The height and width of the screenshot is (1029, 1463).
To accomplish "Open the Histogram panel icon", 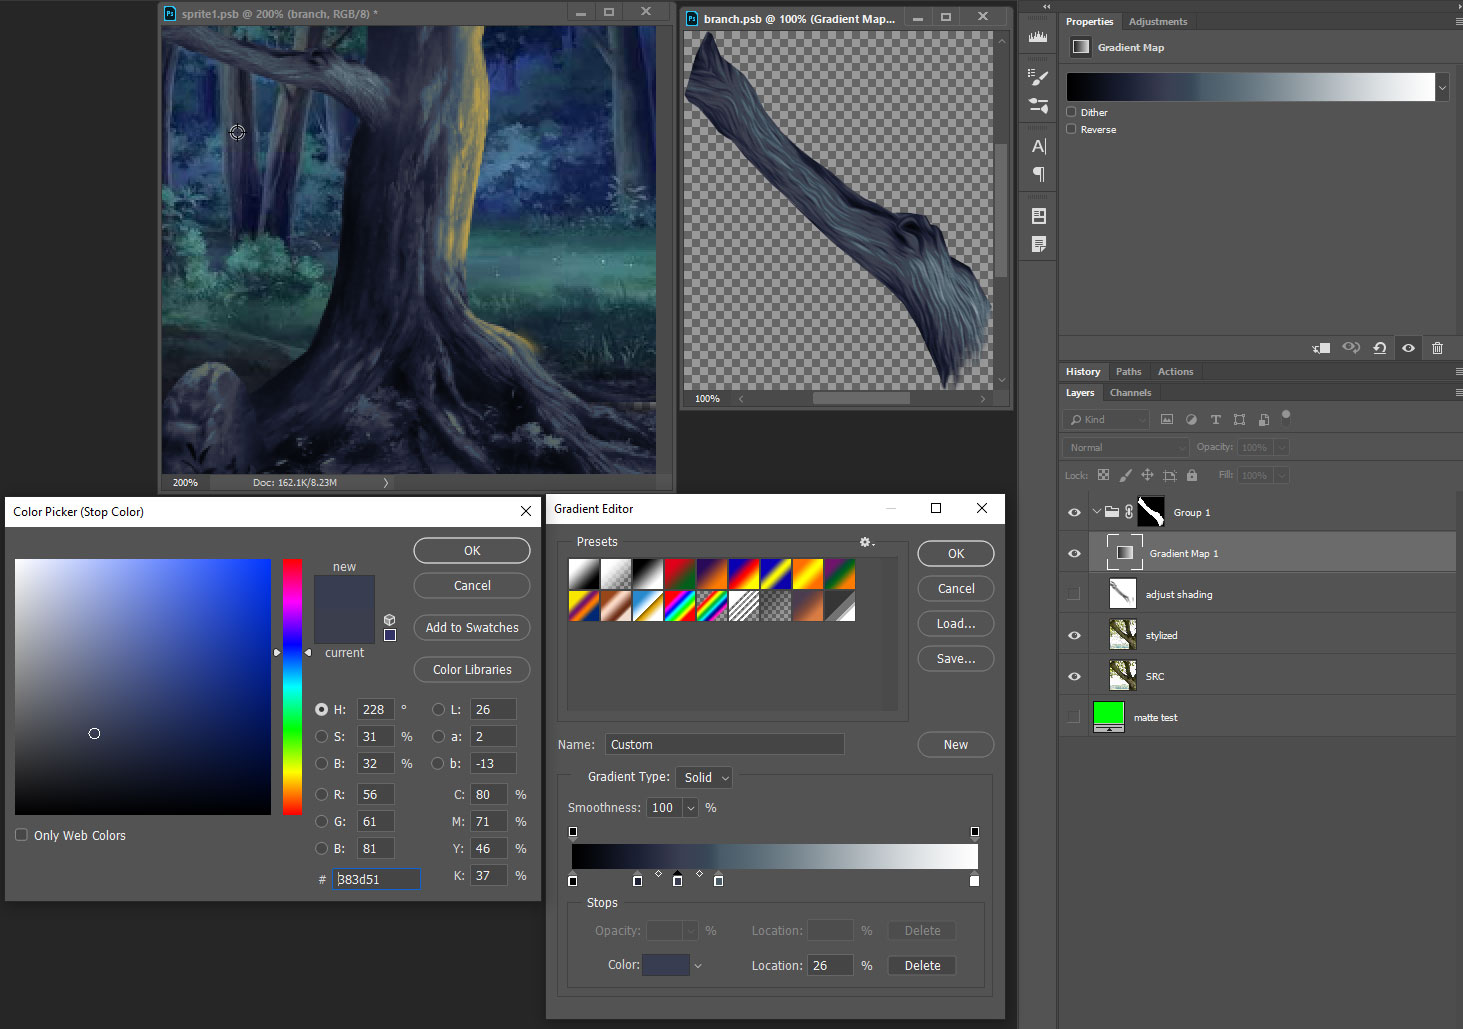I will tap(1038, 37).
